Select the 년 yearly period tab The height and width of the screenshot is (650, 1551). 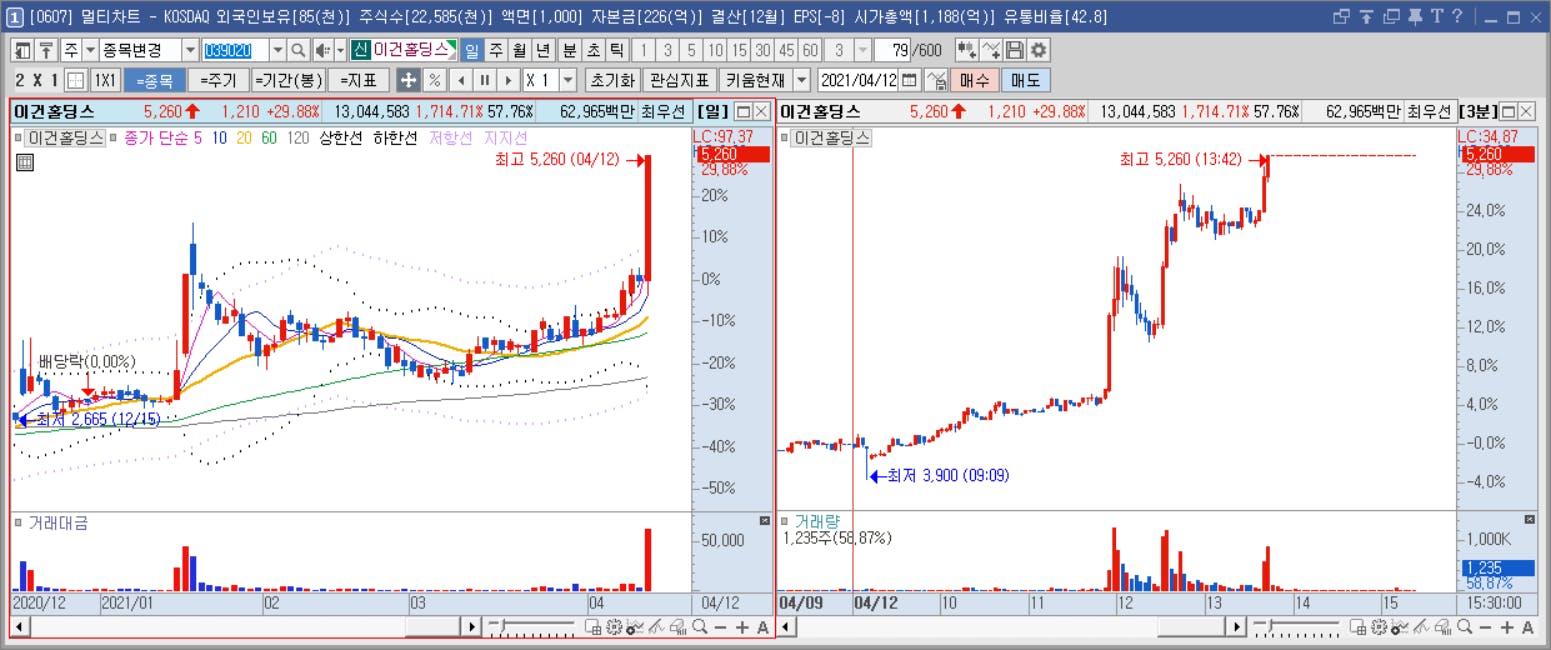tap(542, 50)
